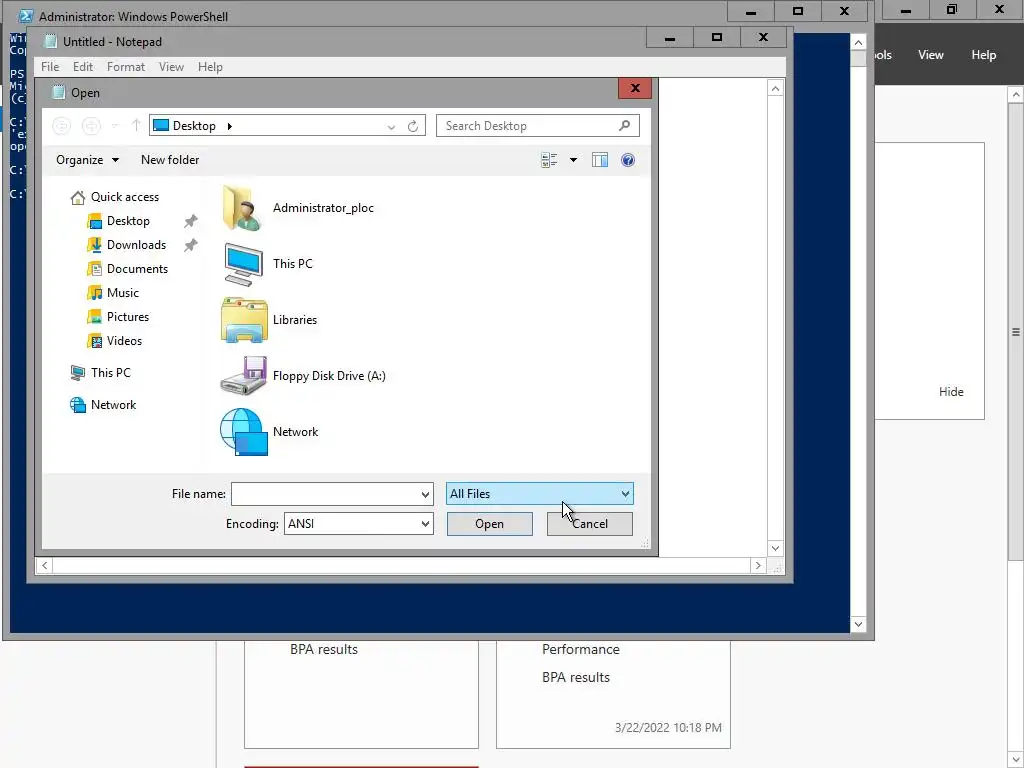The width and height of the screenshot is (1024, 768).
Task: Select the Libraries folder icon
Action: [244, 320]
